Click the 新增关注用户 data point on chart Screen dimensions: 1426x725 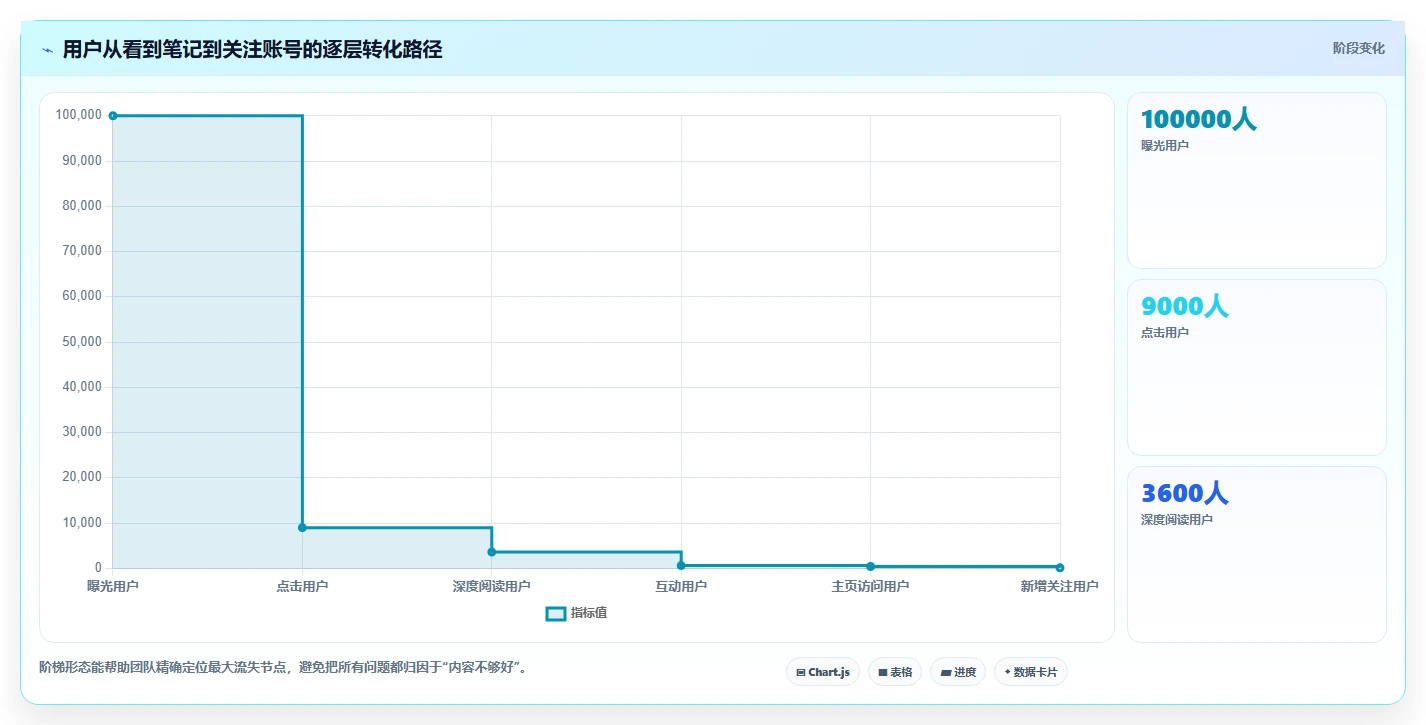click(x=1060, y=567)
